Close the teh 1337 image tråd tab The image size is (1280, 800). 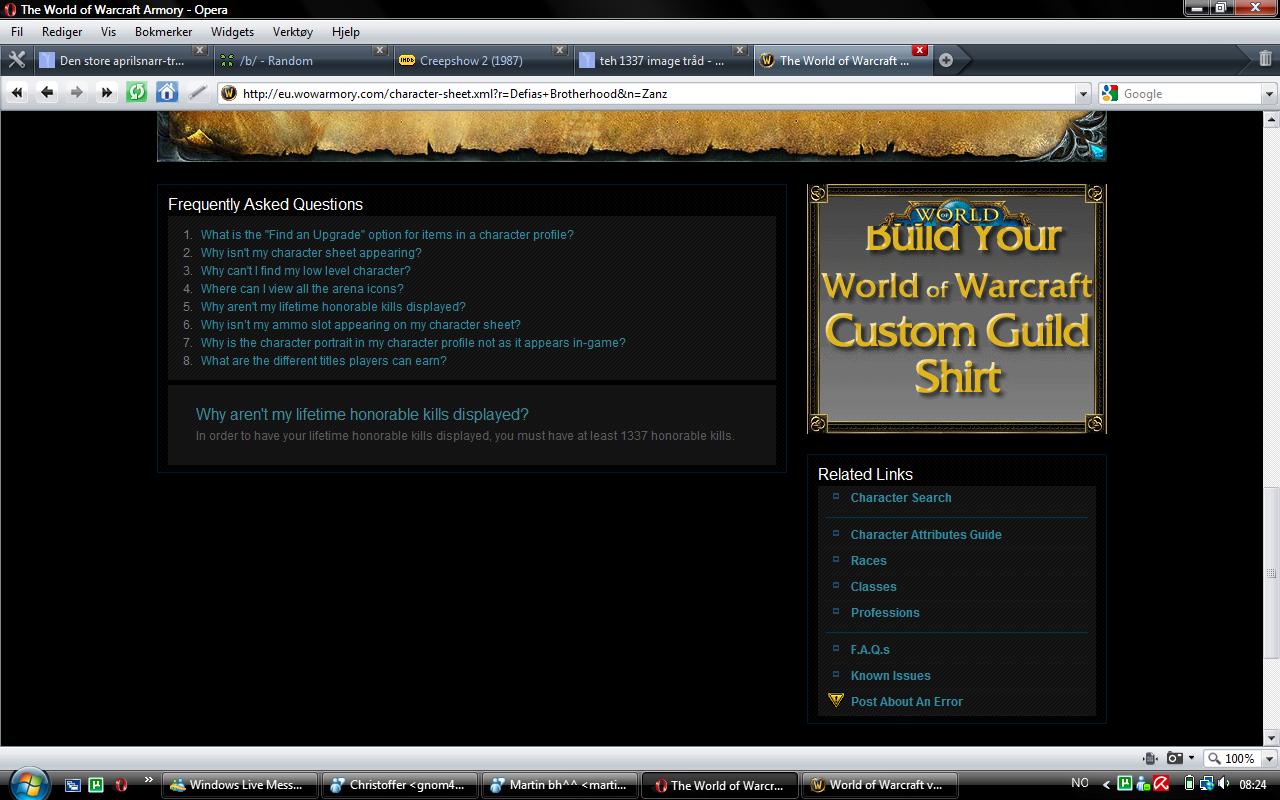point(740,50)
